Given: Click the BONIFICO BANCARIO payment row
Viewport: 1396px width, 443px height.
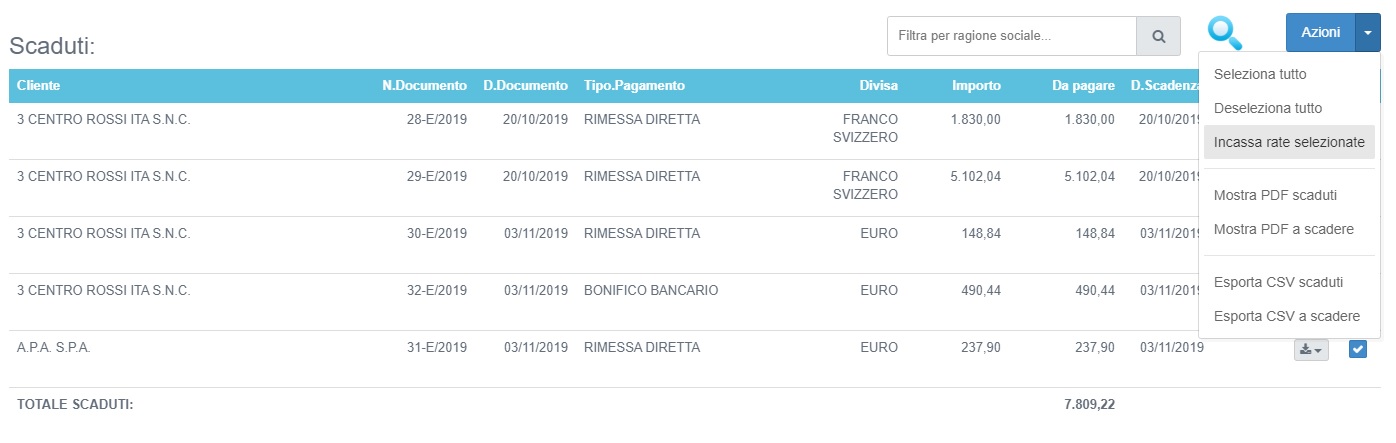Looking at the screenshot, I should (x=650, y=291).
